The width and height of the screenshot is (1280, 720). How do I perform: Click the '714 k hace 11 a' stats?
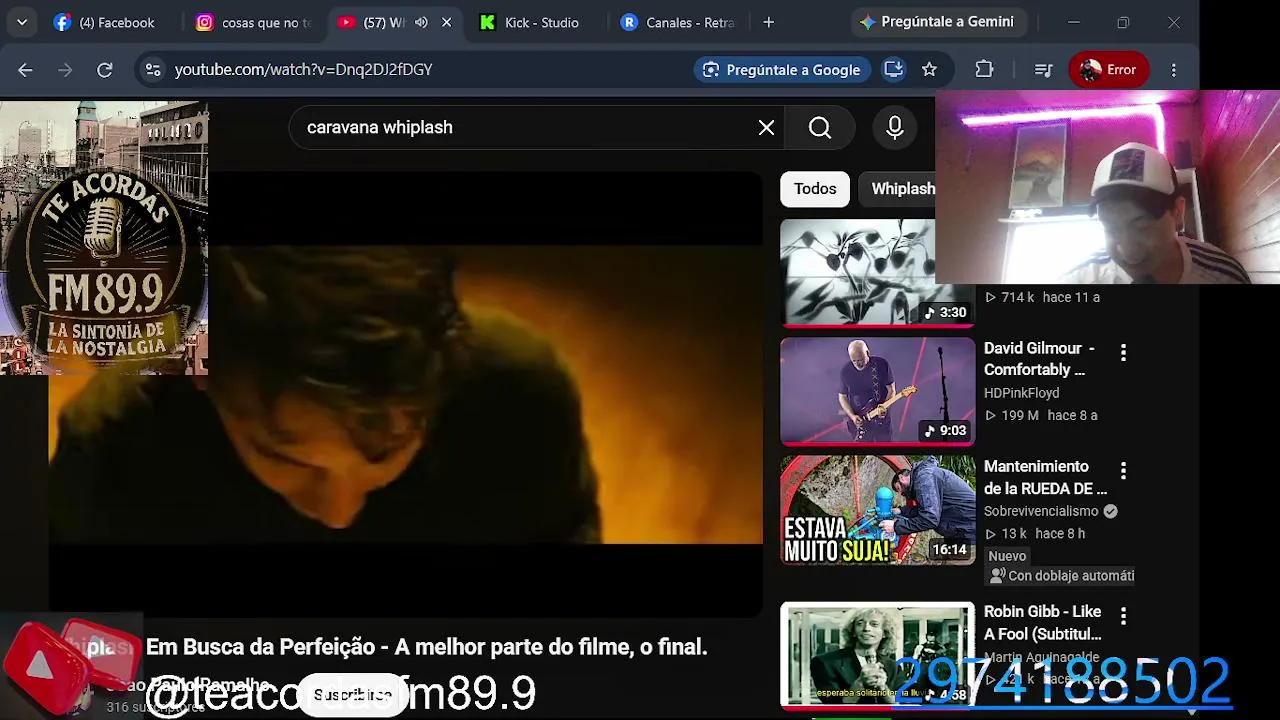click(1042, 297)
